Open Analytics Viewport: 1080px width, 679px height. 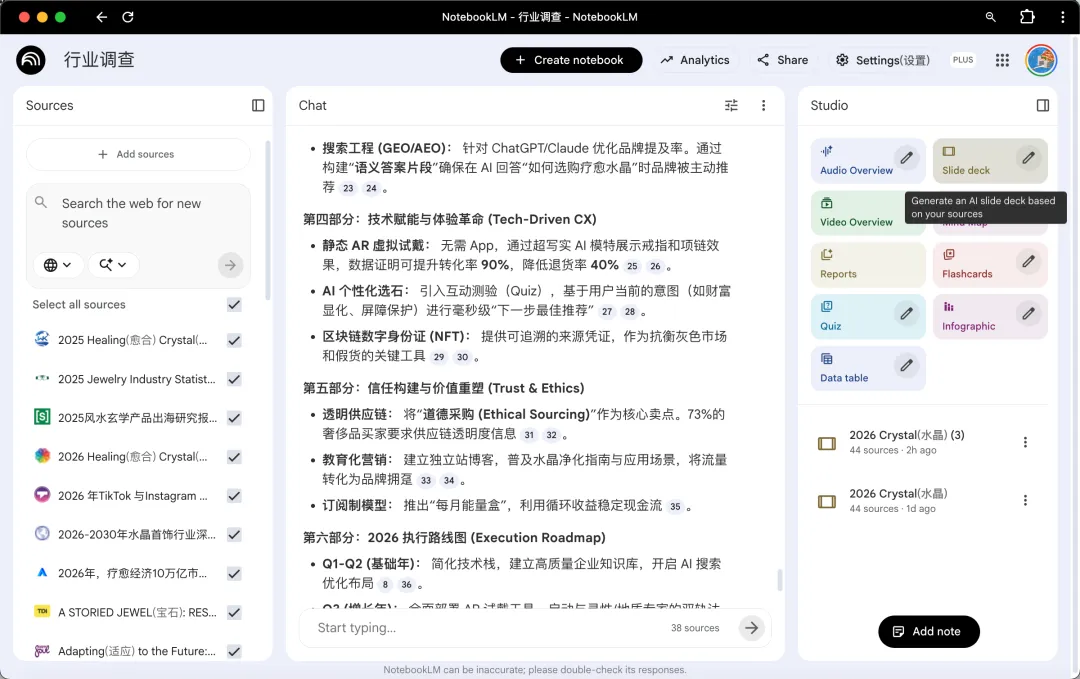pyautogui.click(x=695, y=60)
